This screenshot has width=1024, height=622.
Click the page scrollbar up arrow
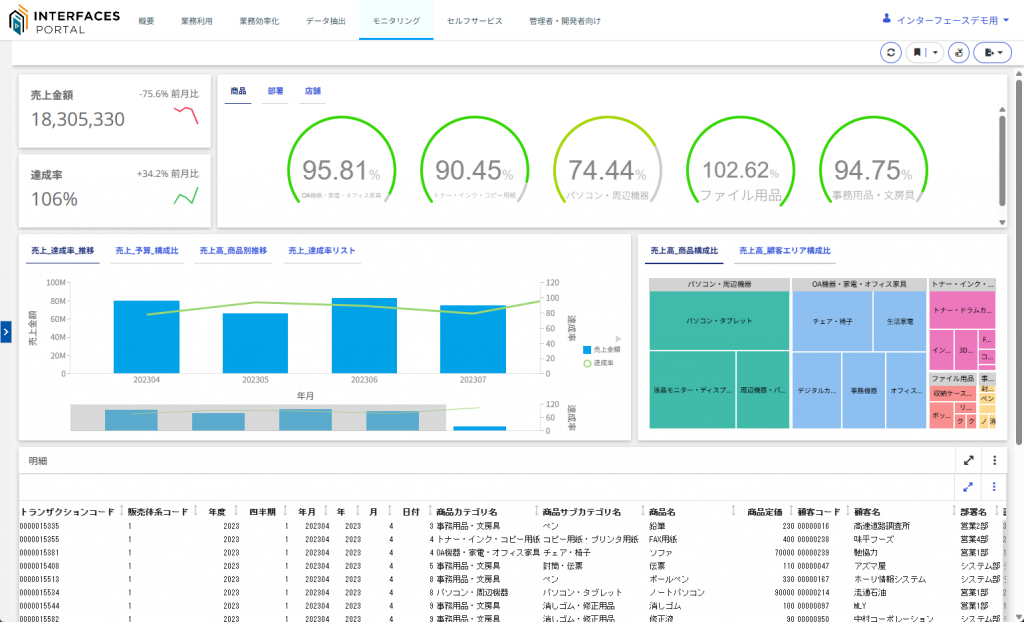coord(1018,74)
